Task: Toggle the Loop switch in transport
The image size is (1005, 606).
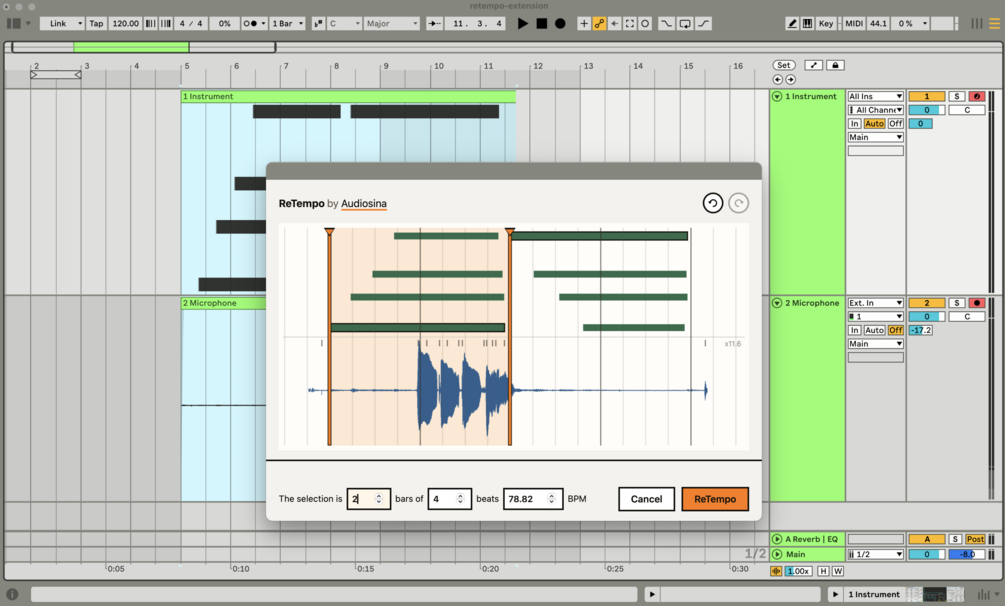Action: [685, 24]
